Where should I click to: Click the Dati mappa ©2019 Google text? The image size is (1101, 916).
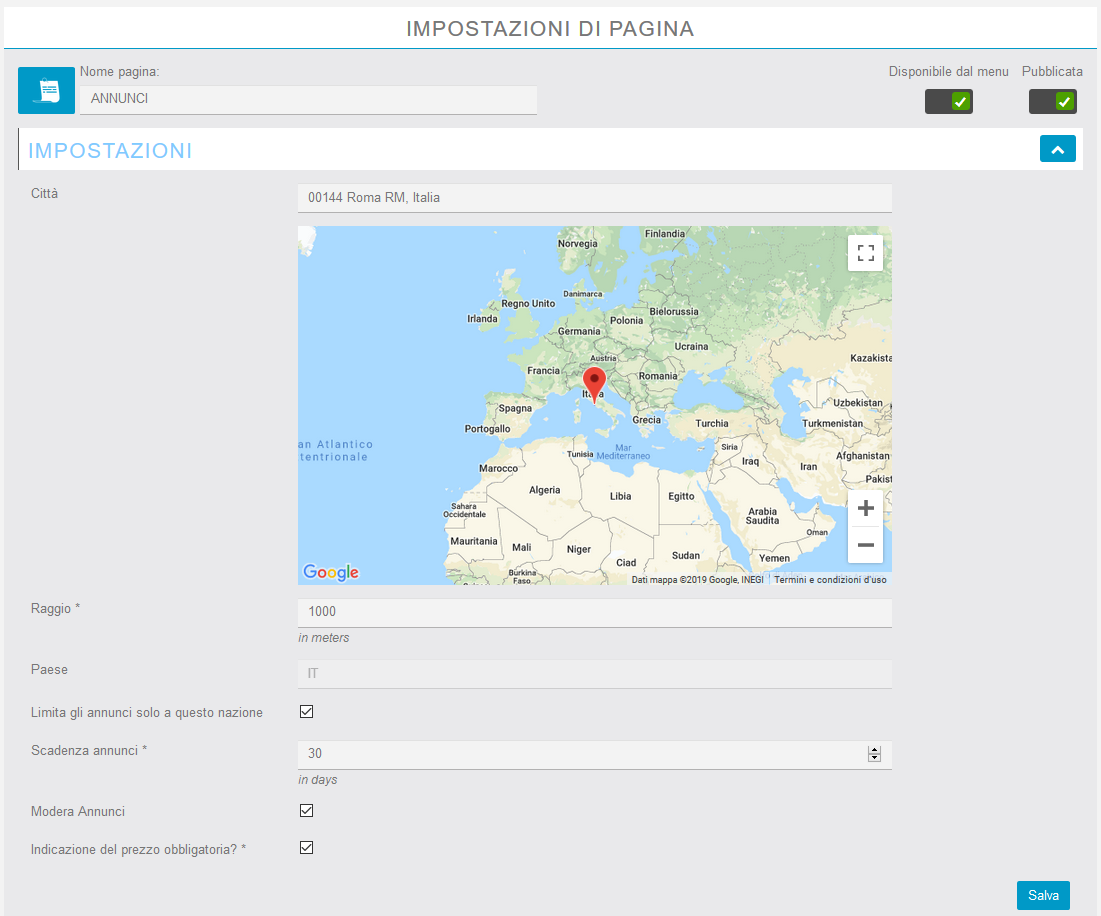pyautogui.click(x=697, y=580)
